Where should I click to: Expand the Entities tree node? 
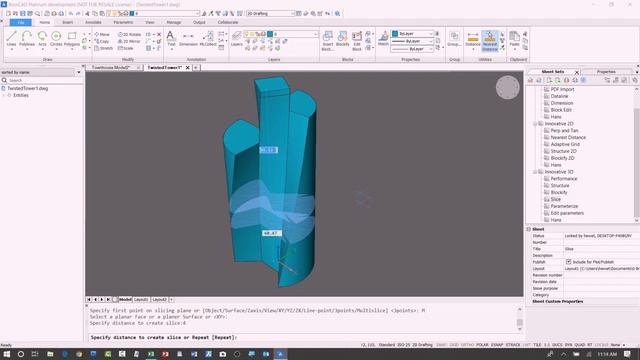[4, 95]
